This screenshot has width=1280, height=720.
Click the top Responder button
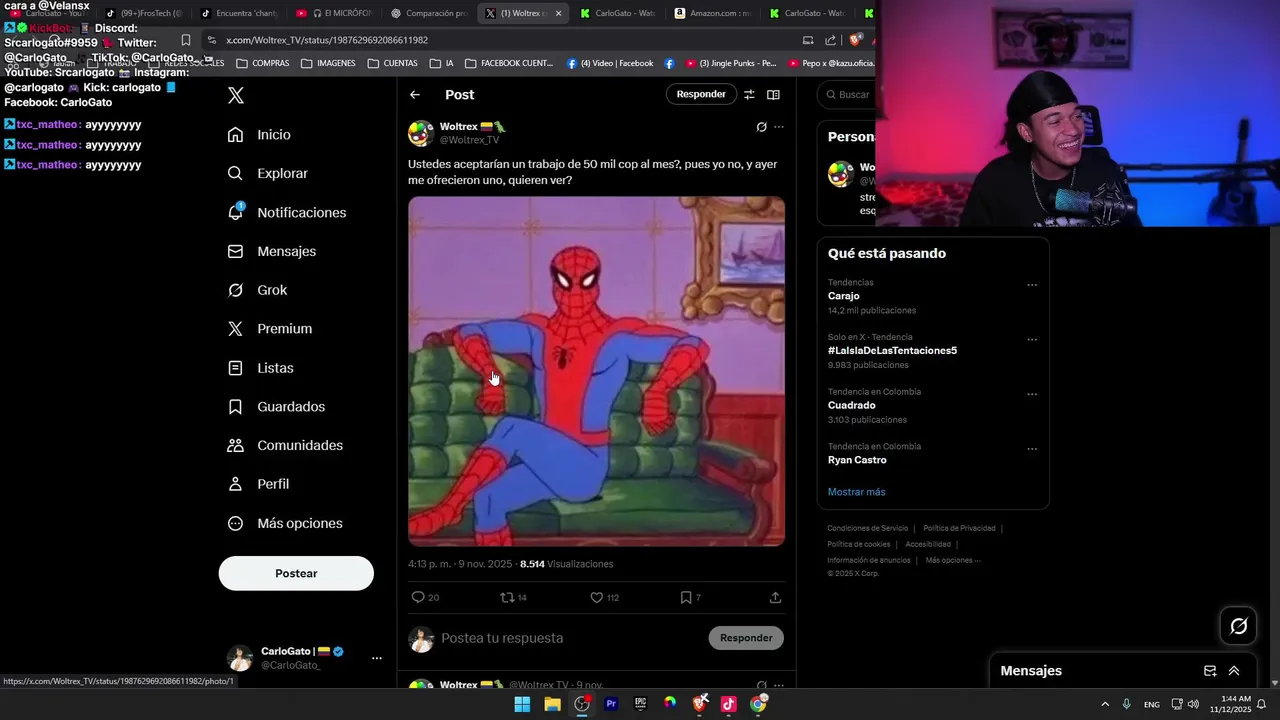[x=701, y=94]
